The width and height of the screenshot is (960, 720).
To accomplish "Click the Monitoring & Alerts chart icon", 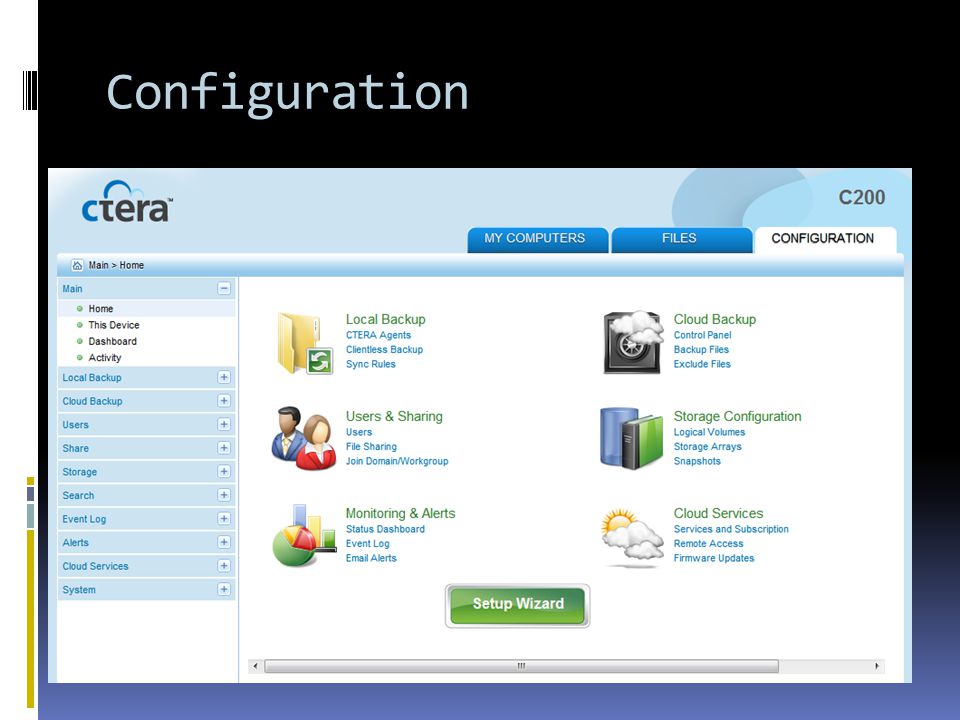I will click(304, 536).
